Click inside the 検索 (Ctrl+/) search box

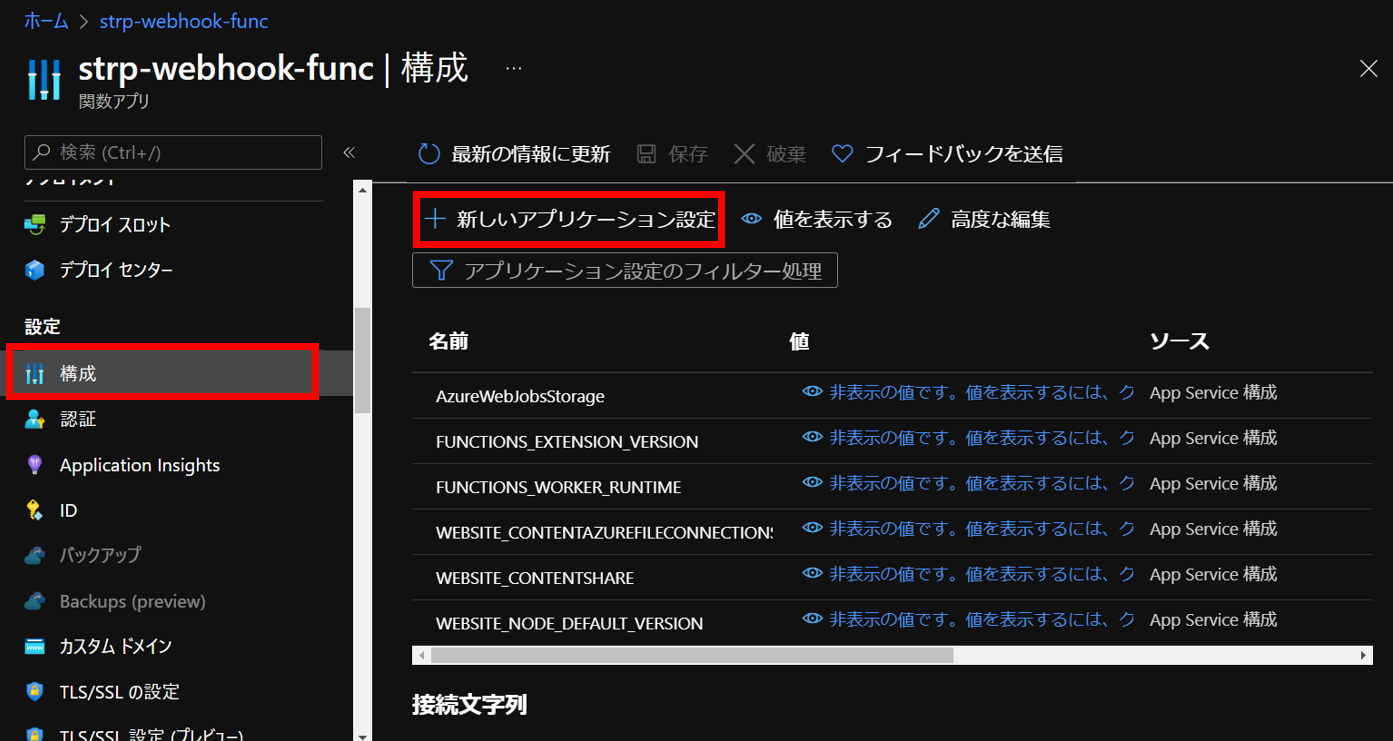pyautogui.click(x=172, y=151)
